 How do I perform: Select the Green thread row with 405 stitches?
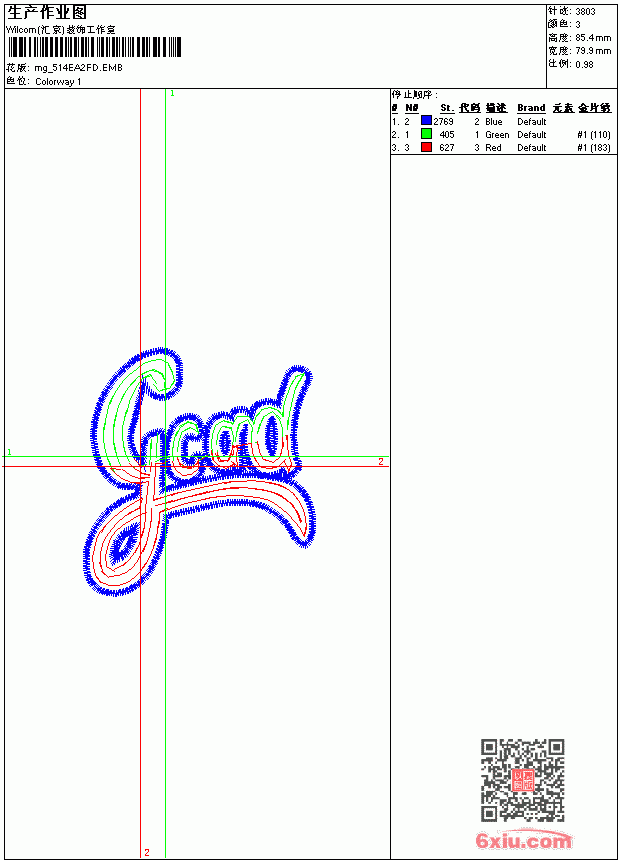pyautogui.click(x=501, y=134)
